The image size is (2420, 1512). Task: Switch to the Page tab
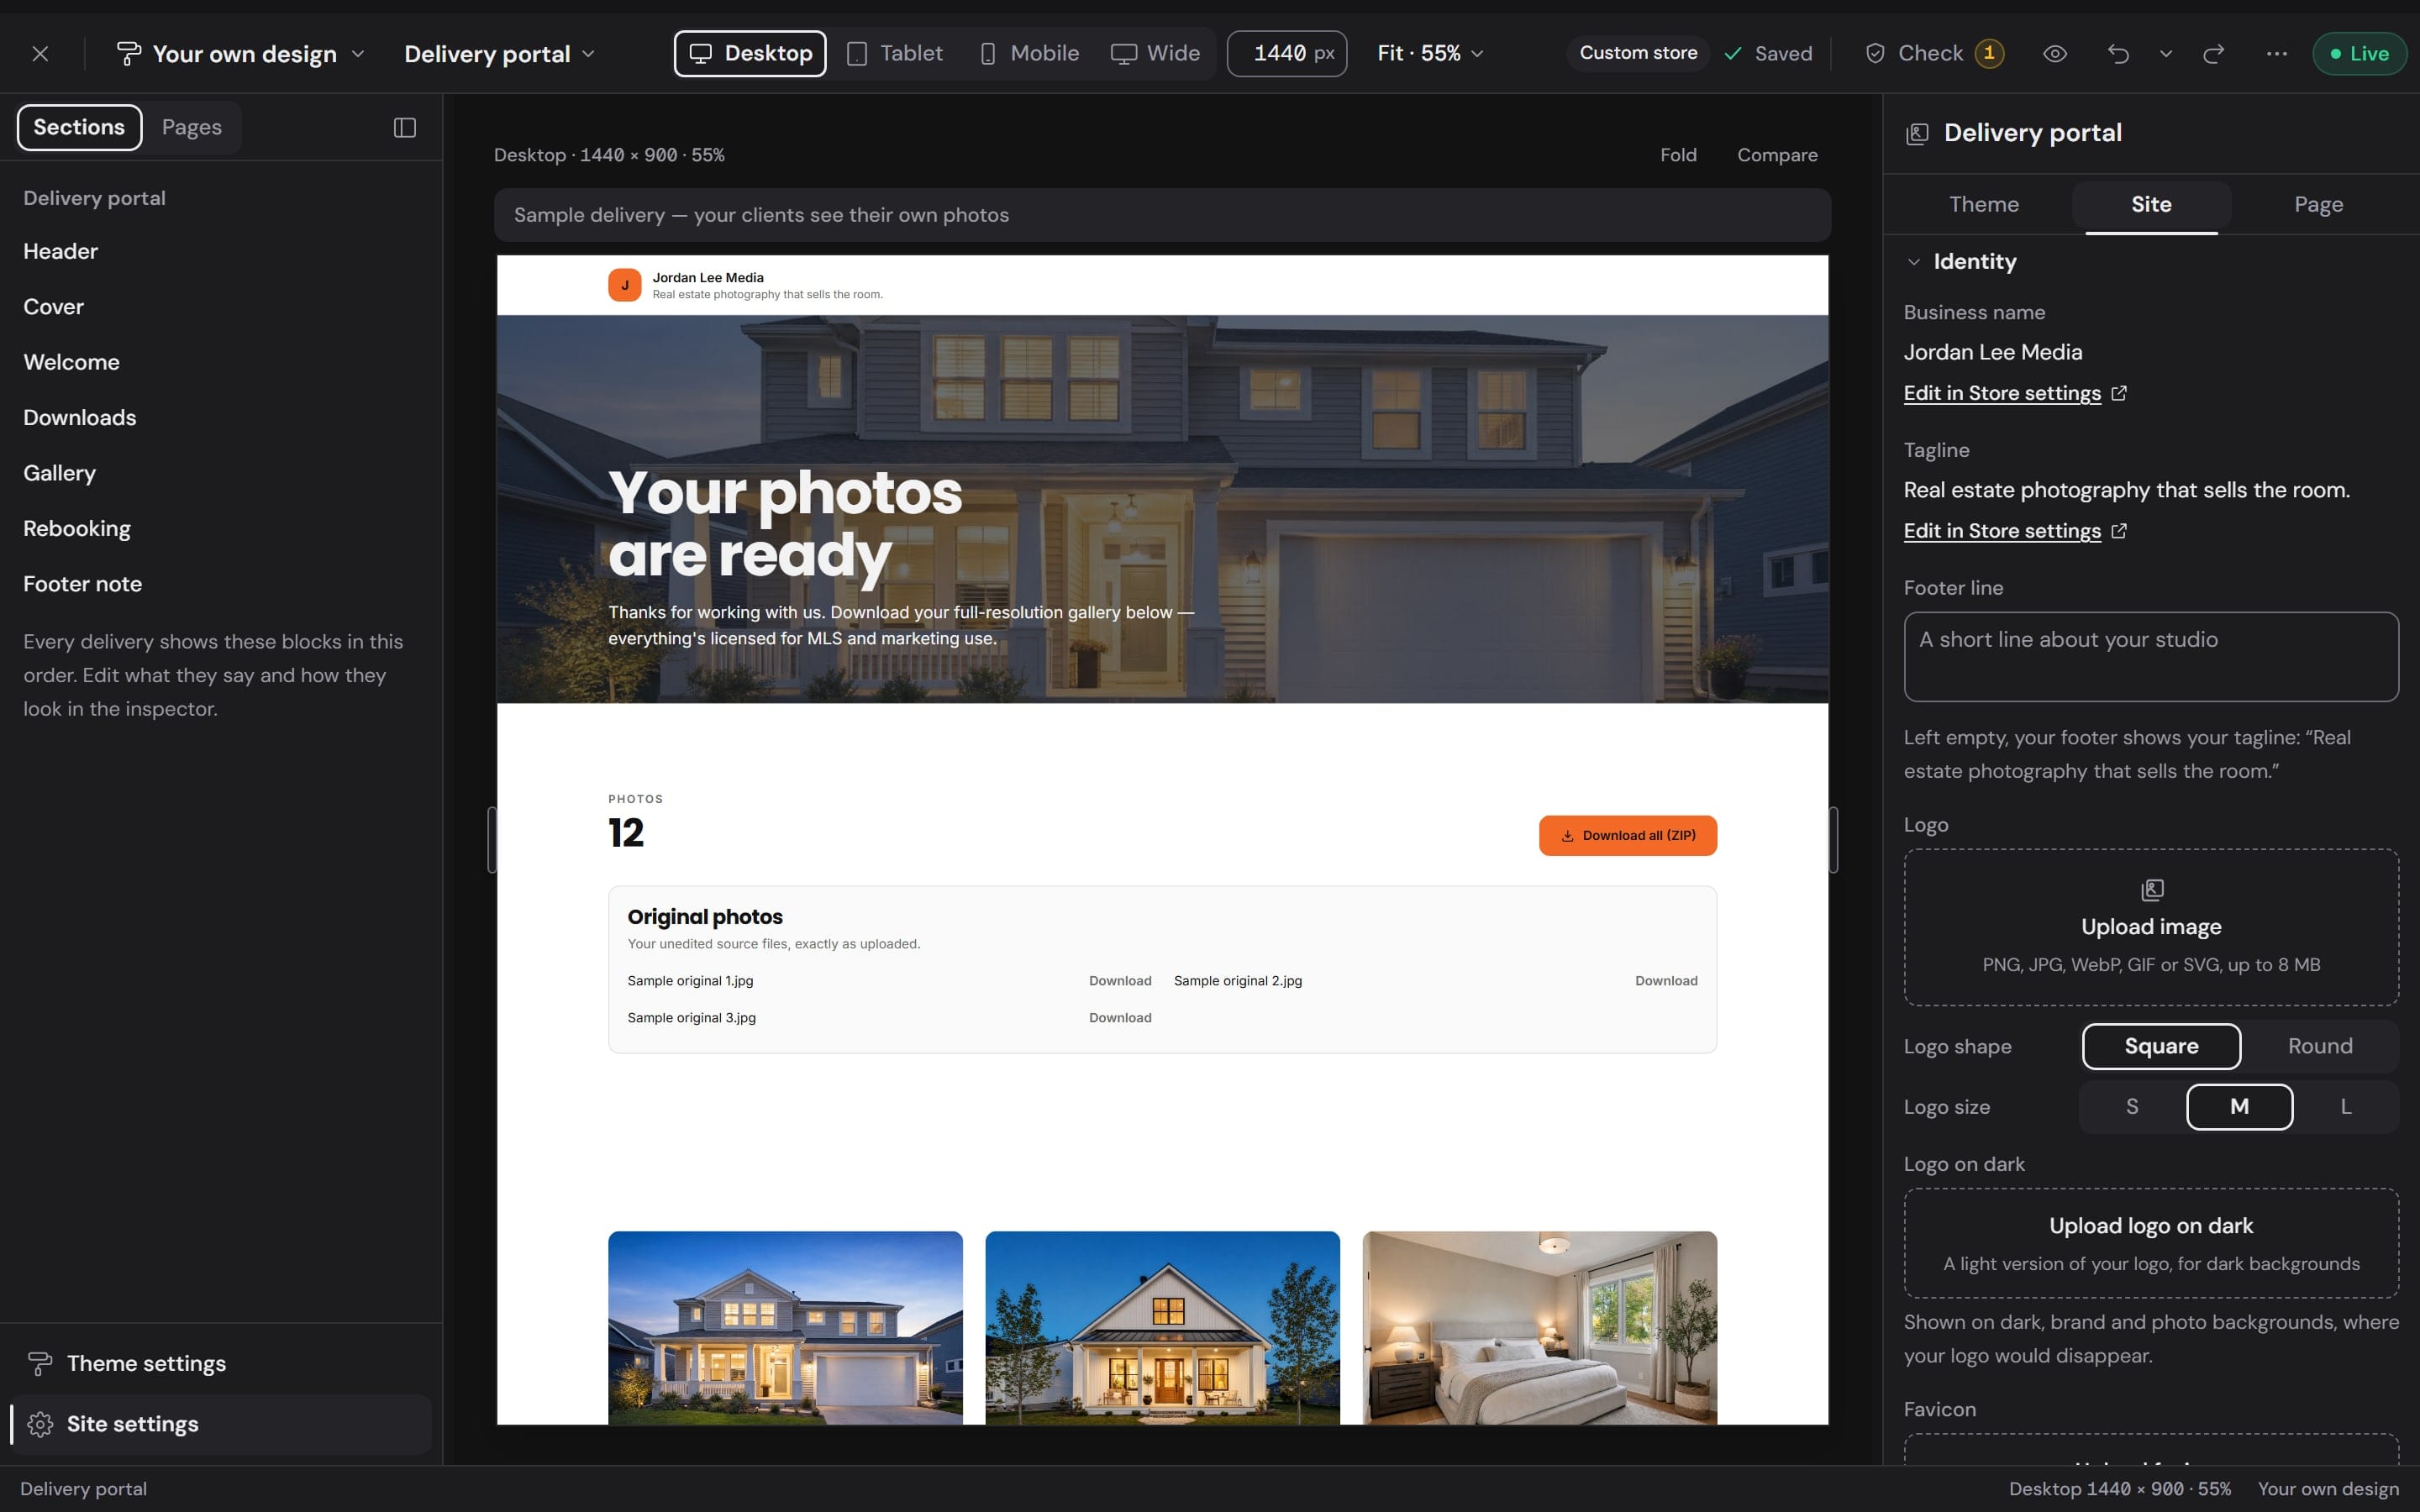click(x=2318, y=205)
